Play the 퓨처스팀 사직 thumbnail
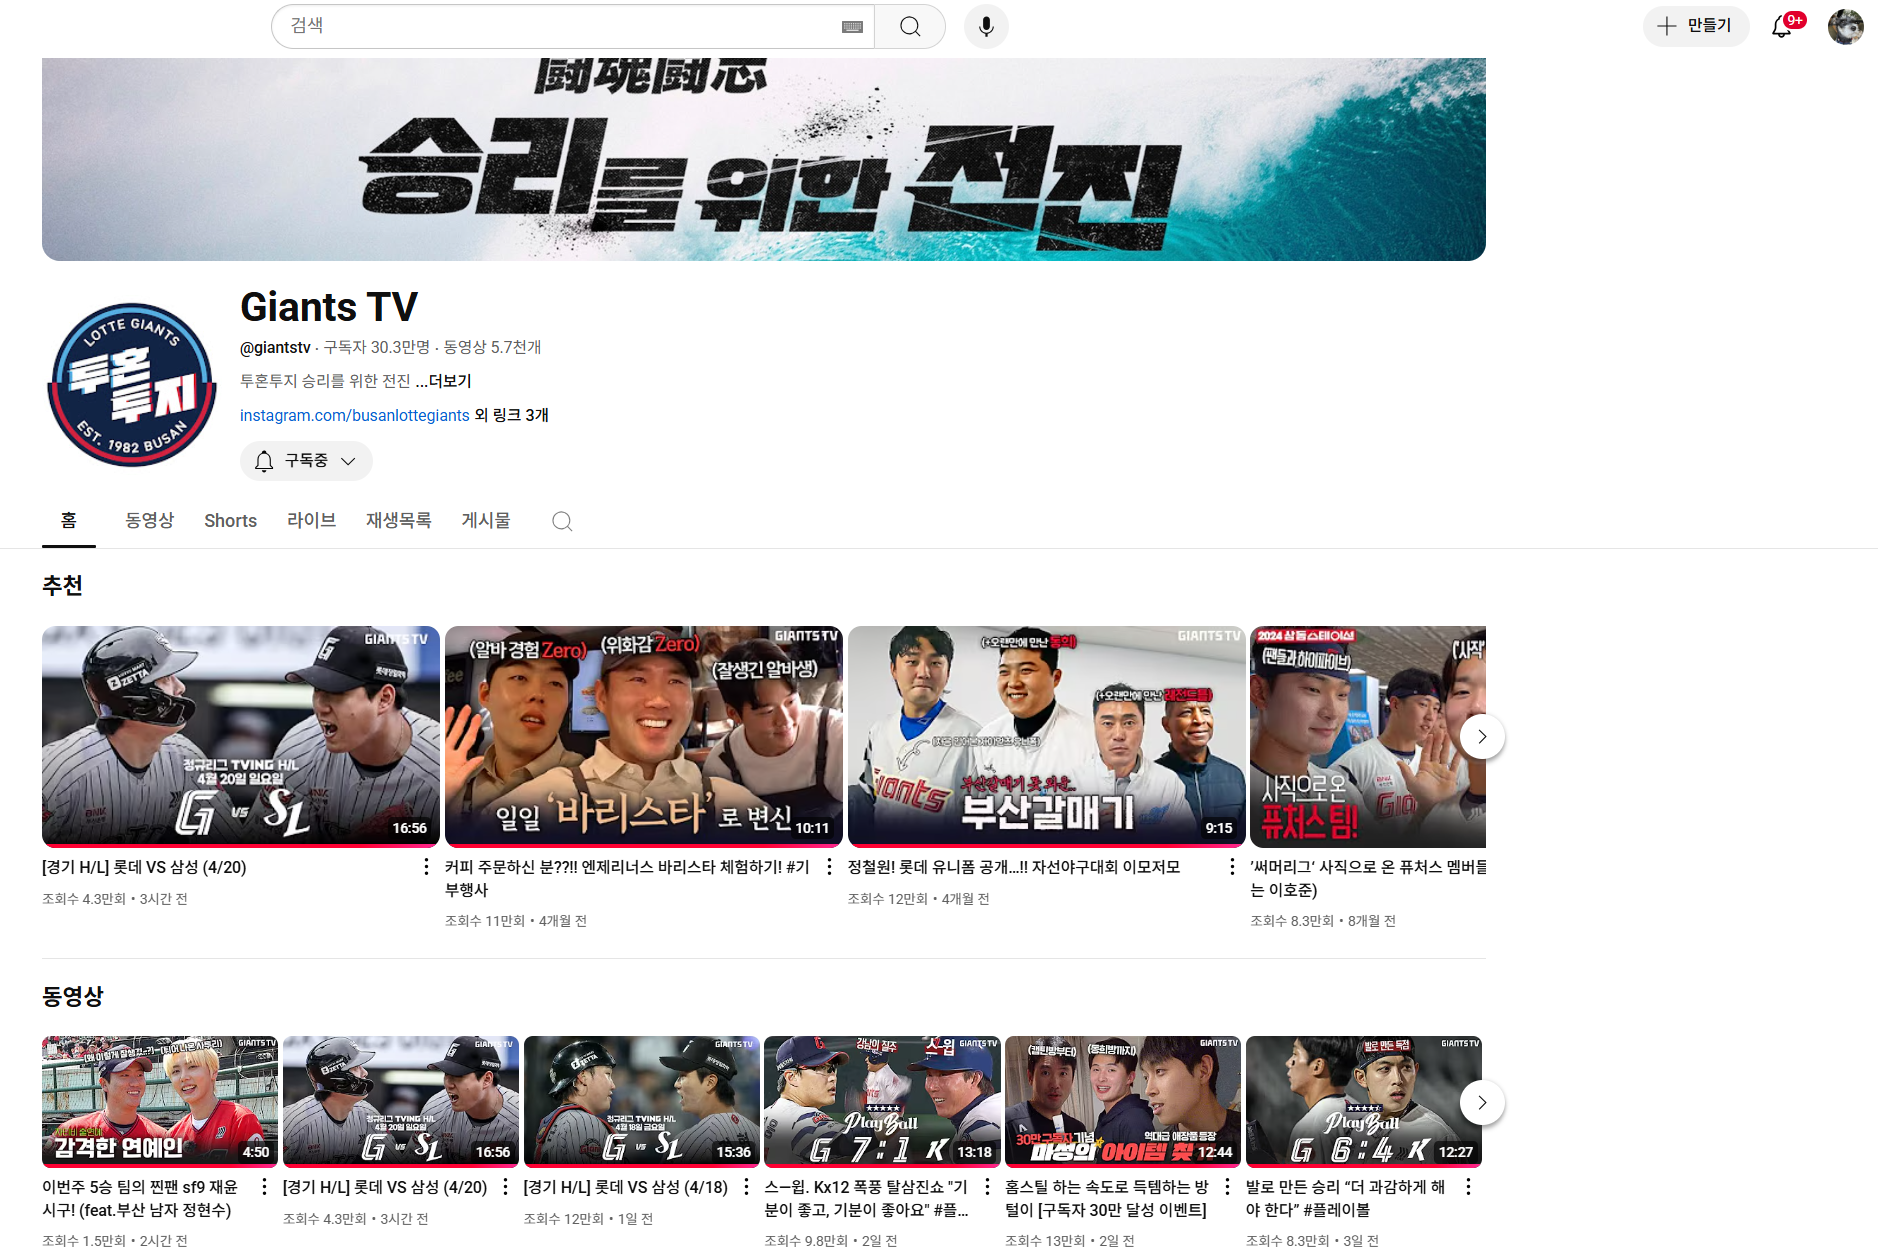This screenshot has width=1878, height=1259. click(x=1368, y=736)
